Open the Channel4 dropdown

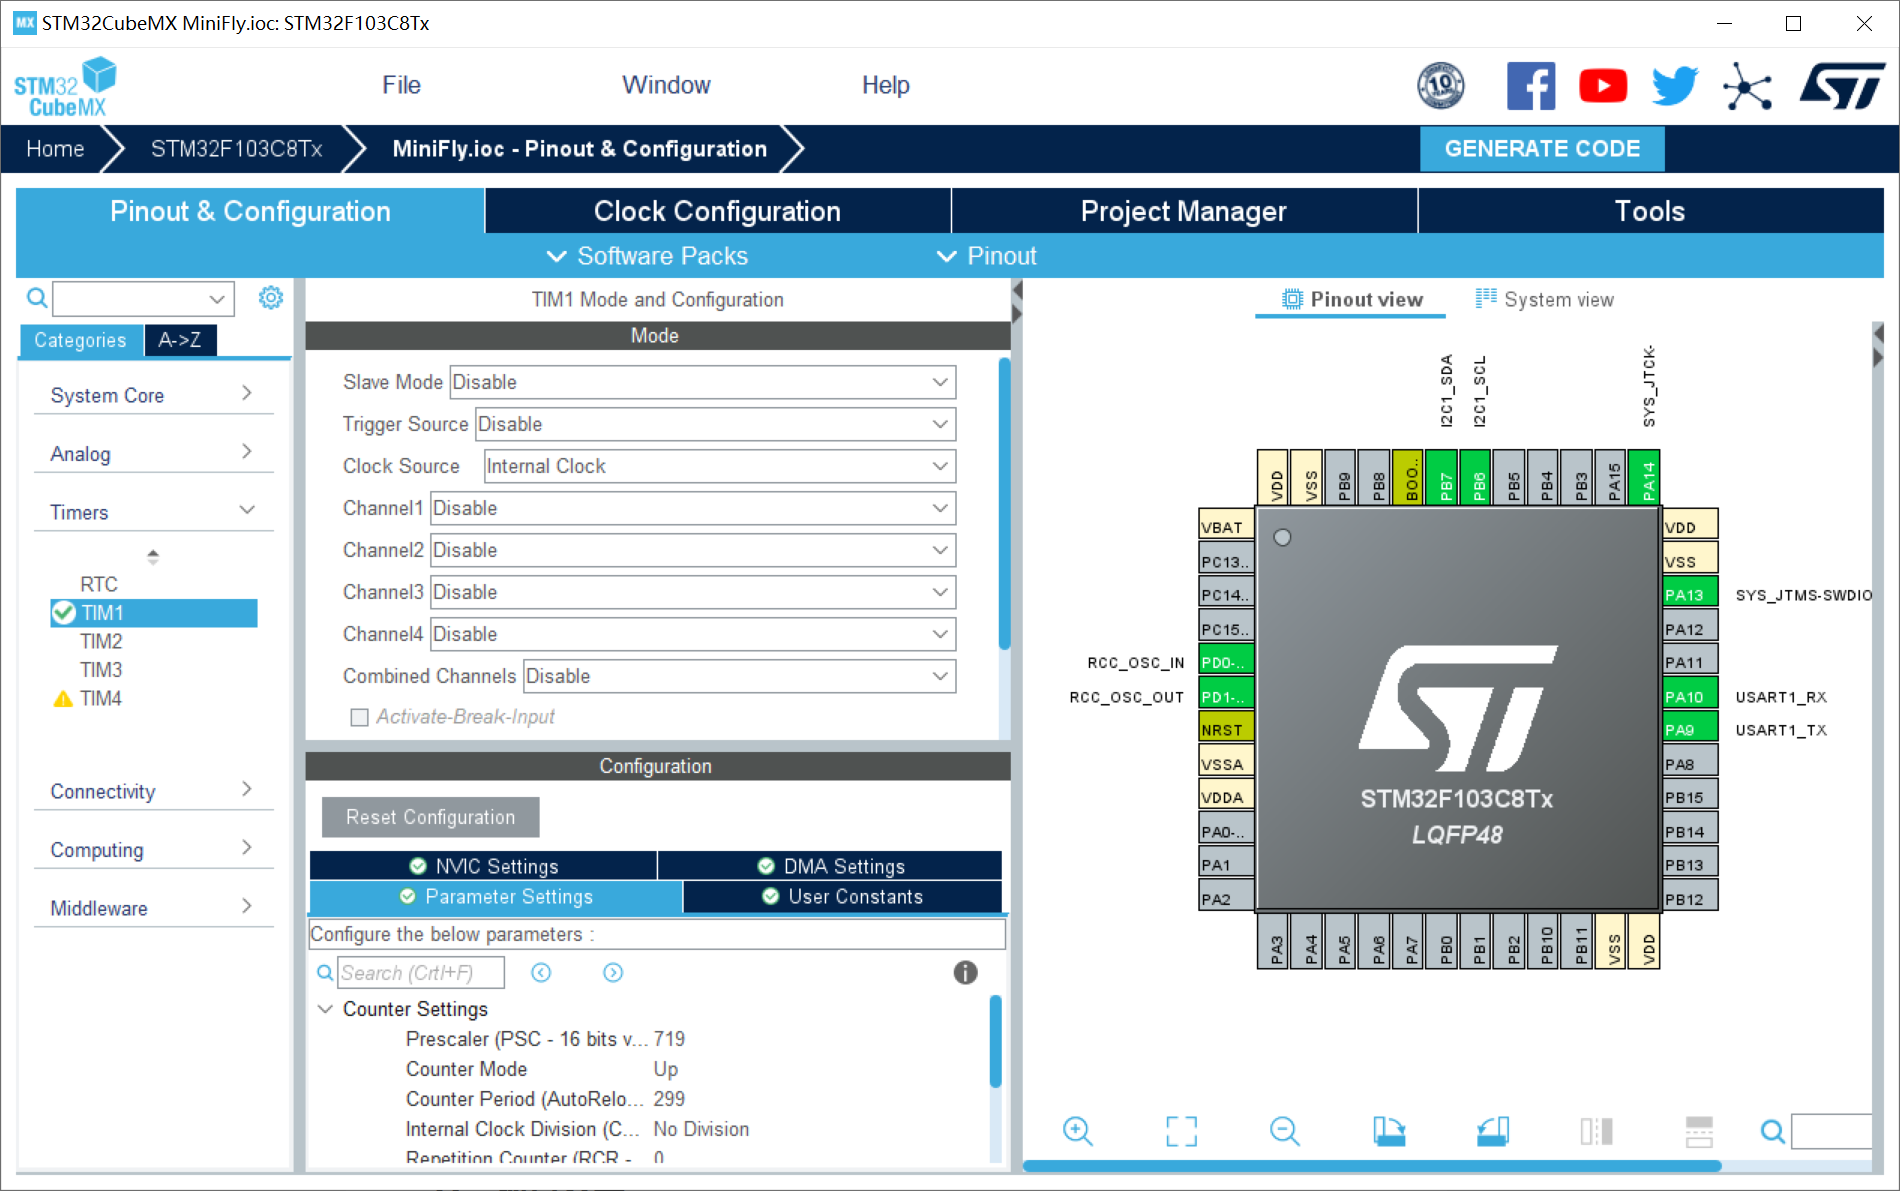click(693, 634)
